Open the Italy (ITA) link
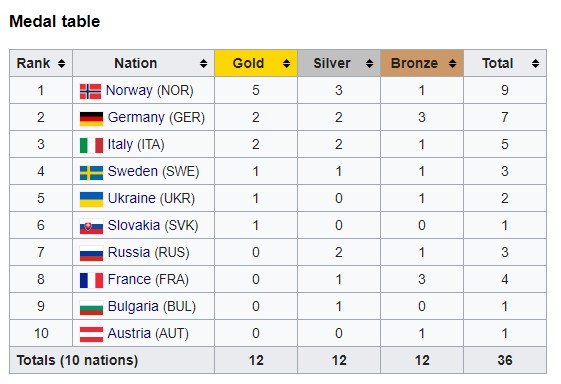The height and width of the screenshot is (384, 561). tap(136, 145)
